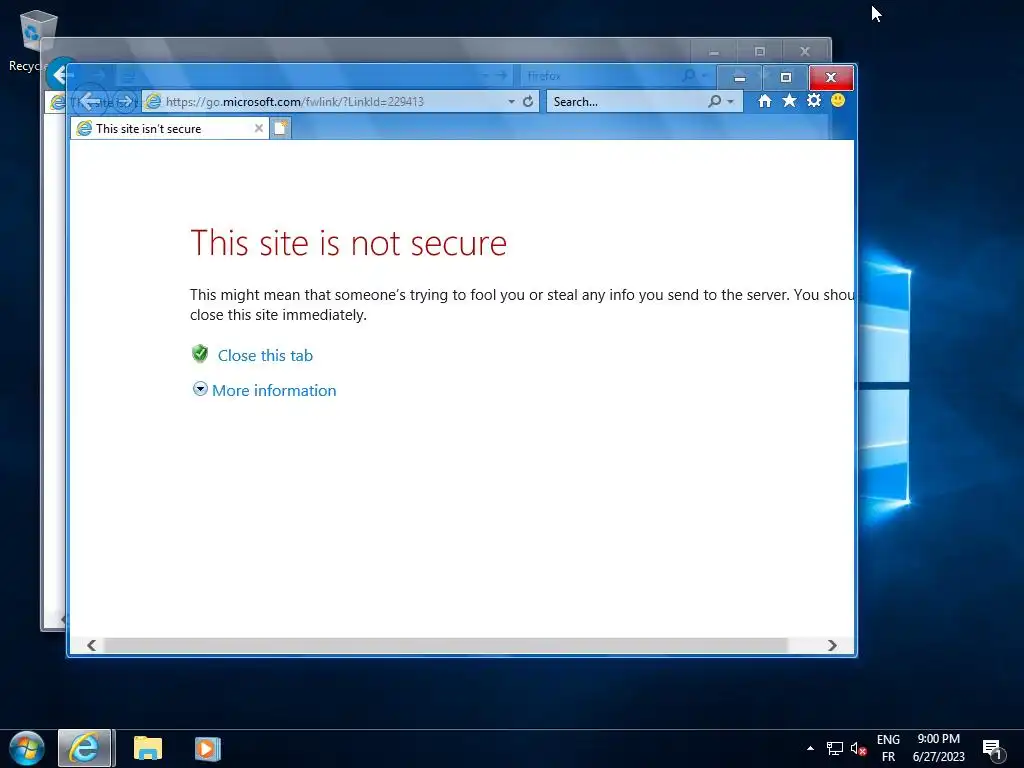The width and height of the screenshot is (1024, 768).
Task: Click the Search... input box
Action: [x=627, y=101]
